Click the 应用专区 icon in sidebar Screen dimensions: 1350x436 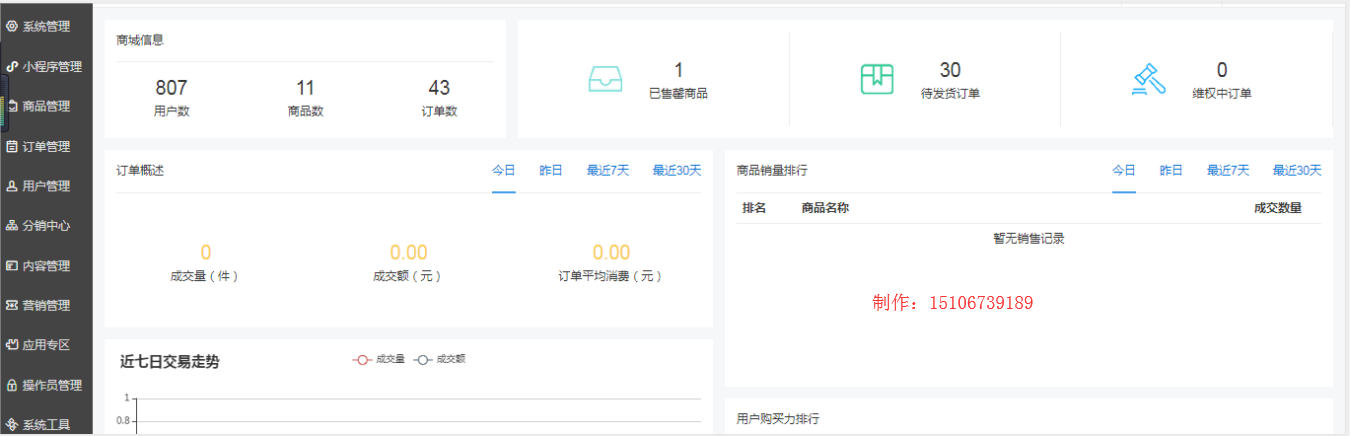pos(12,345)
